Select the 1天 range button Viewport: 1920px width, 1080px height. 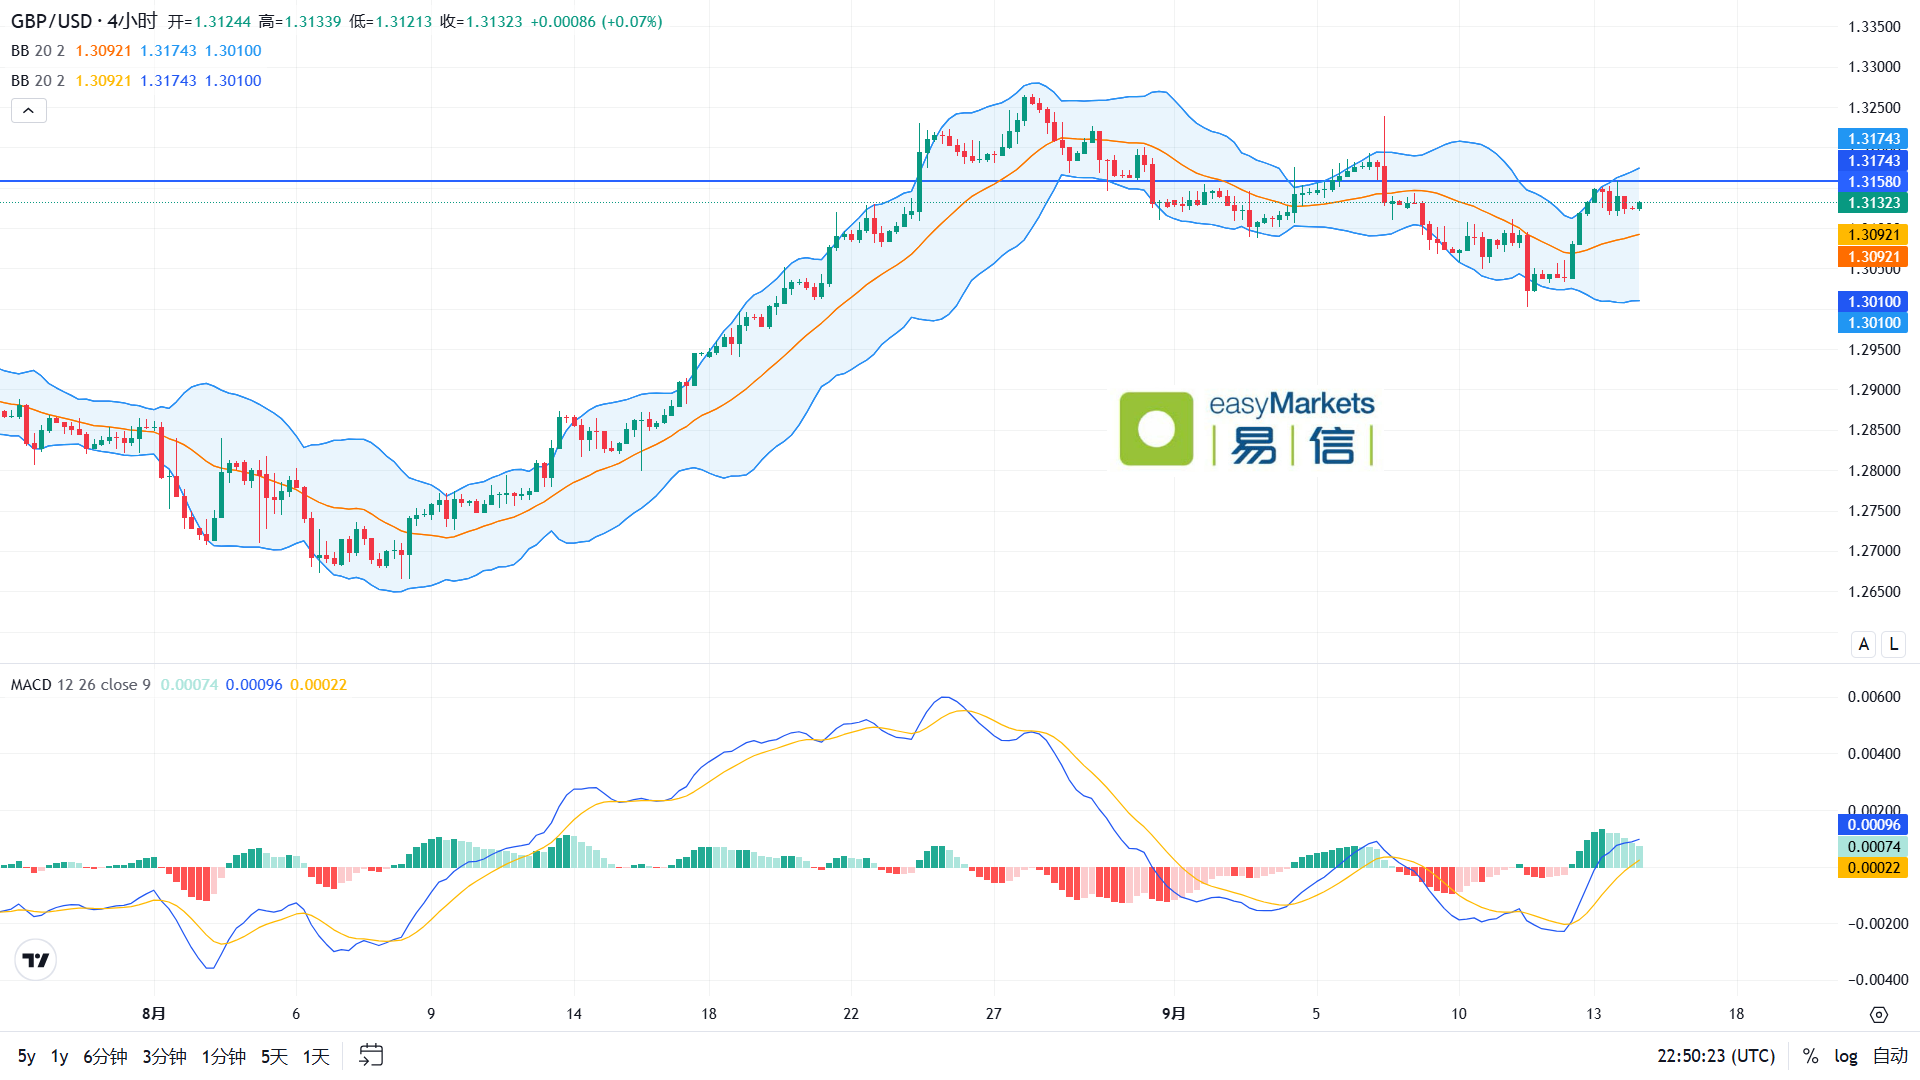click(x=316, y=1056)
